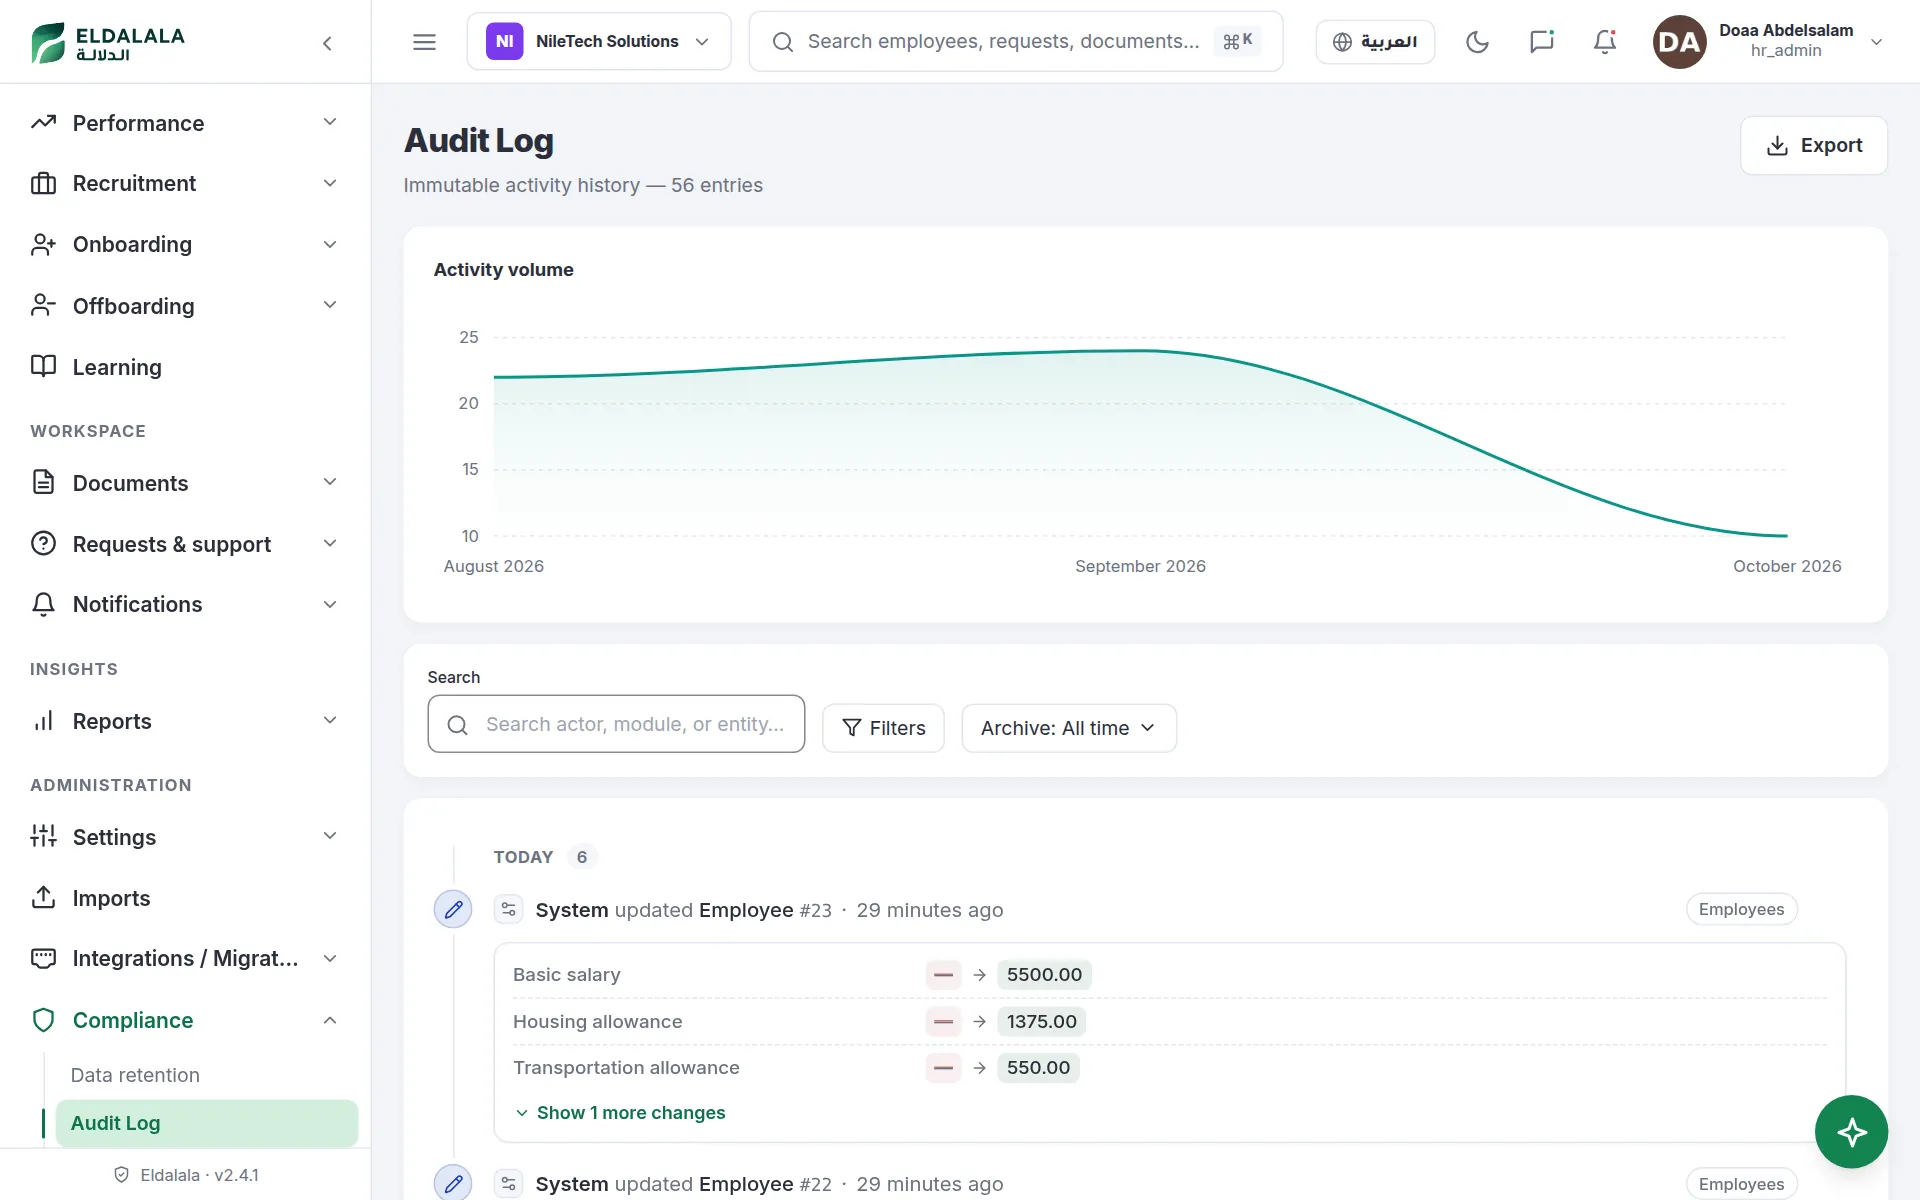Screen dimensions: 1920x1200
Task: Click the Onboarding user-plus icon
Action: coord(43,244)
